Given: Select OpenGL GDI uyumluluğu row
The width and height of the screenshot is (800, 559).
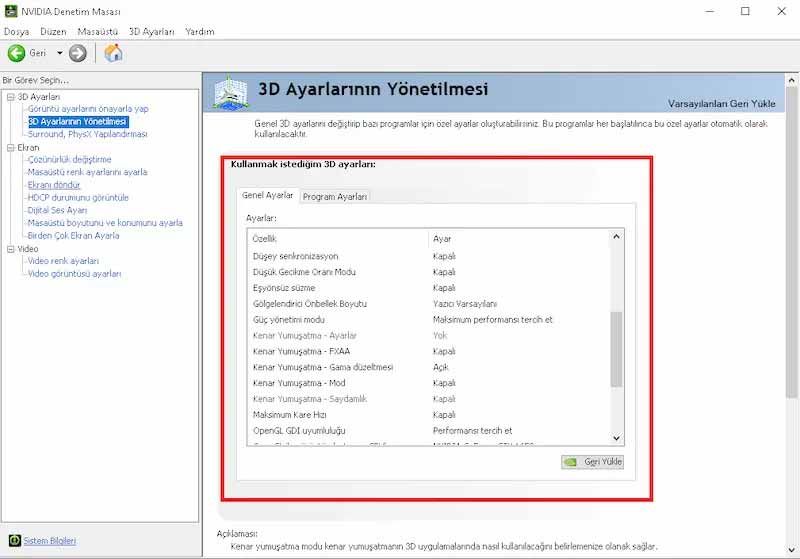Looking at the screenshot, I should tap(429, 430).
